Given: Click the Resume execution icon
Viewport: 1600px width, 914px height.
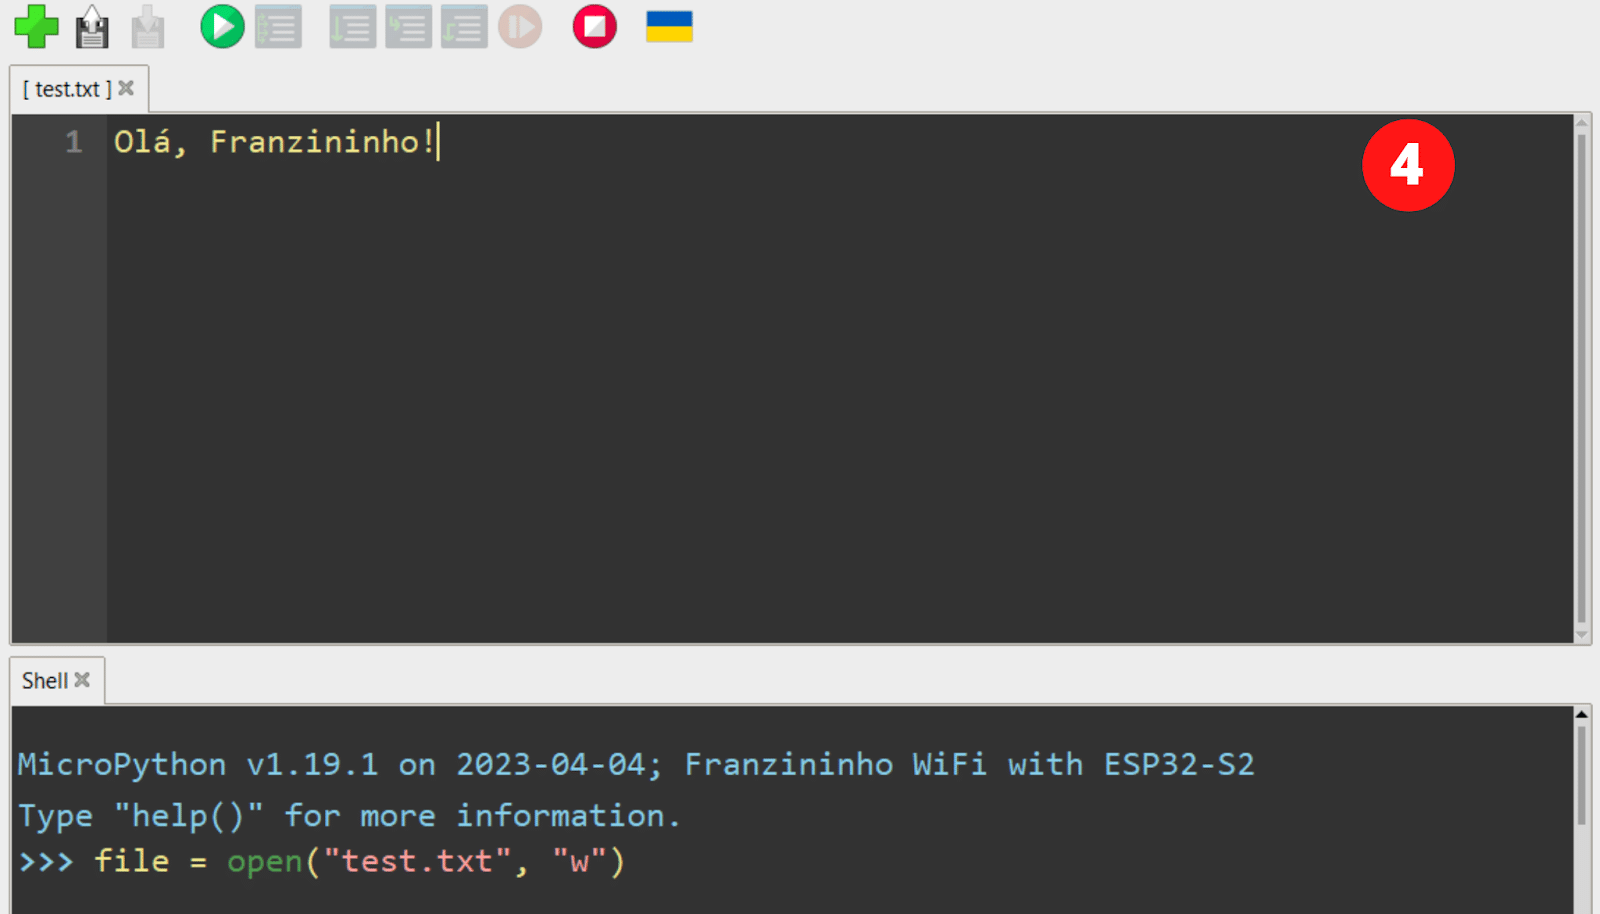Looking at the screenshot, I should coord(520,27).
